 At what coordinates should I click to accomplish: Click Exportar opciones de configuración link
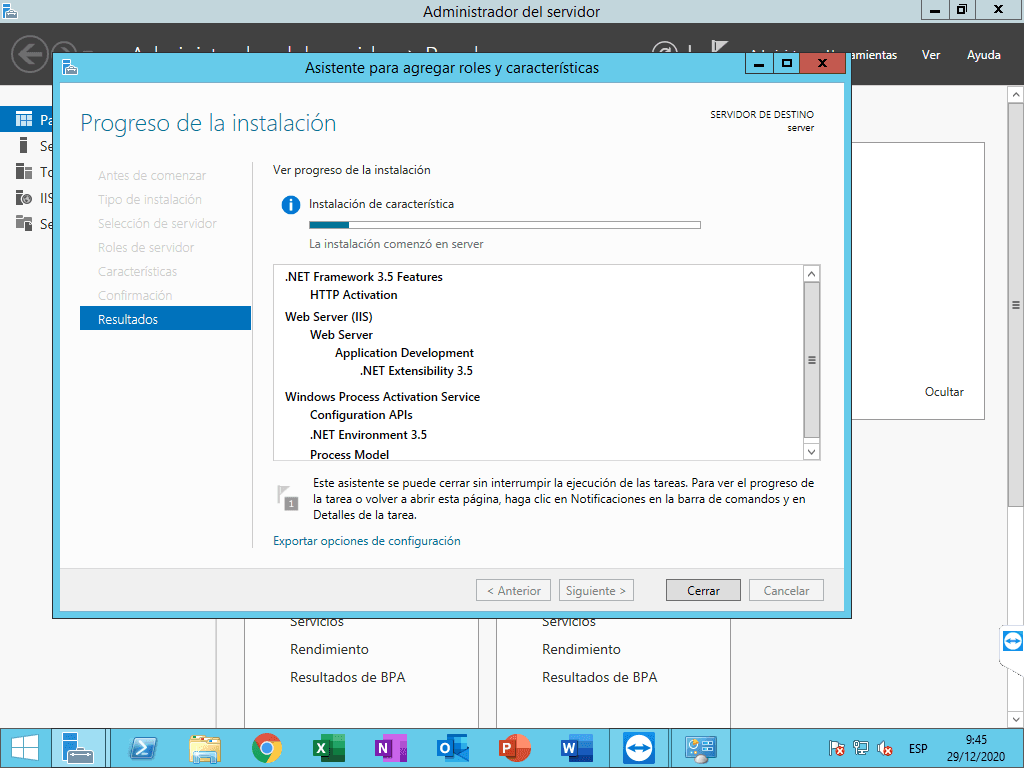coord(366,541)
